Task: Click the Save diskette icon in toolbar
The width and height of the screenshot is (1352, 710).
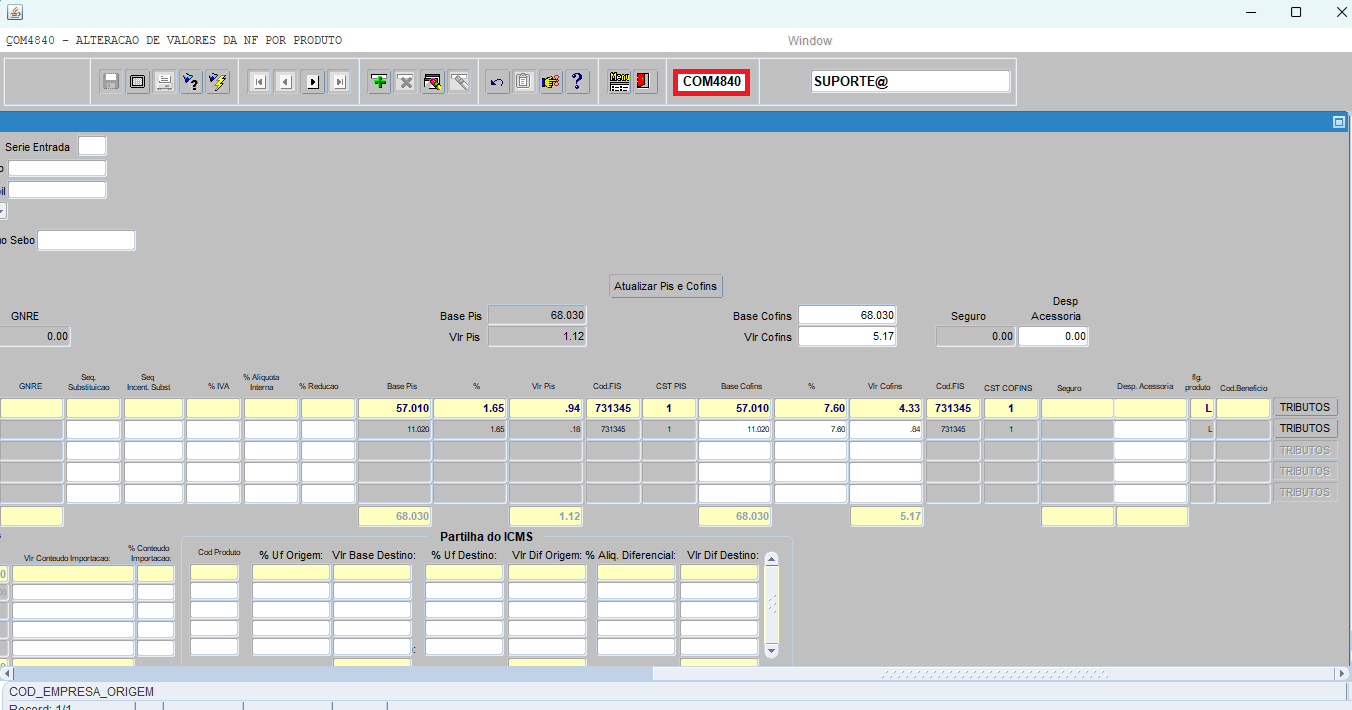Action: coord(111,82)
